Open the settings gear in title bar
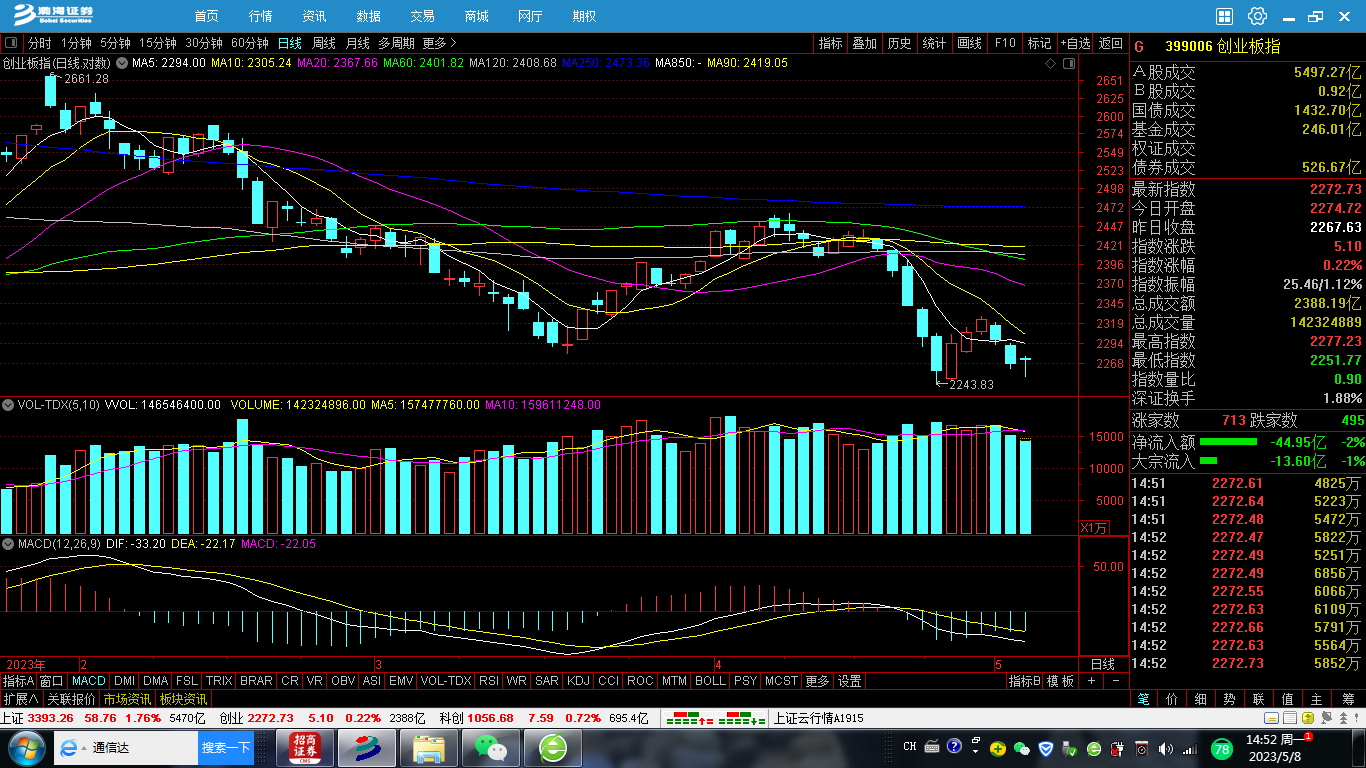The image size is (1366, 768). 1257,16
